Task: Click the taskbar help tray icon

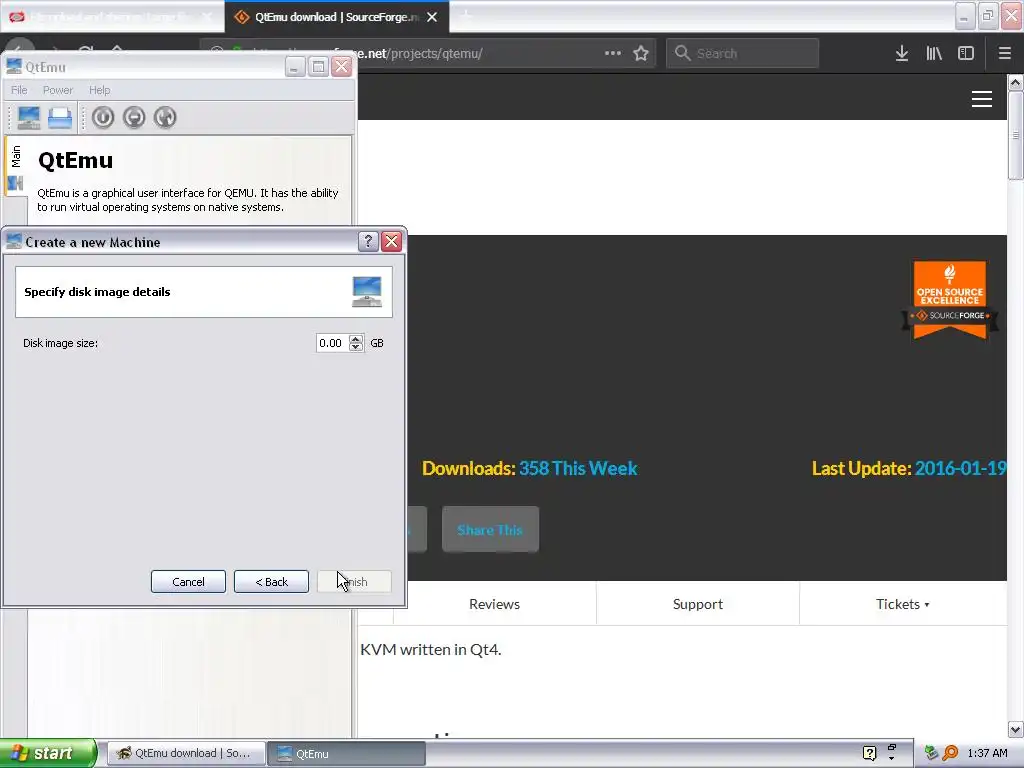Action: tap(869, 753)
